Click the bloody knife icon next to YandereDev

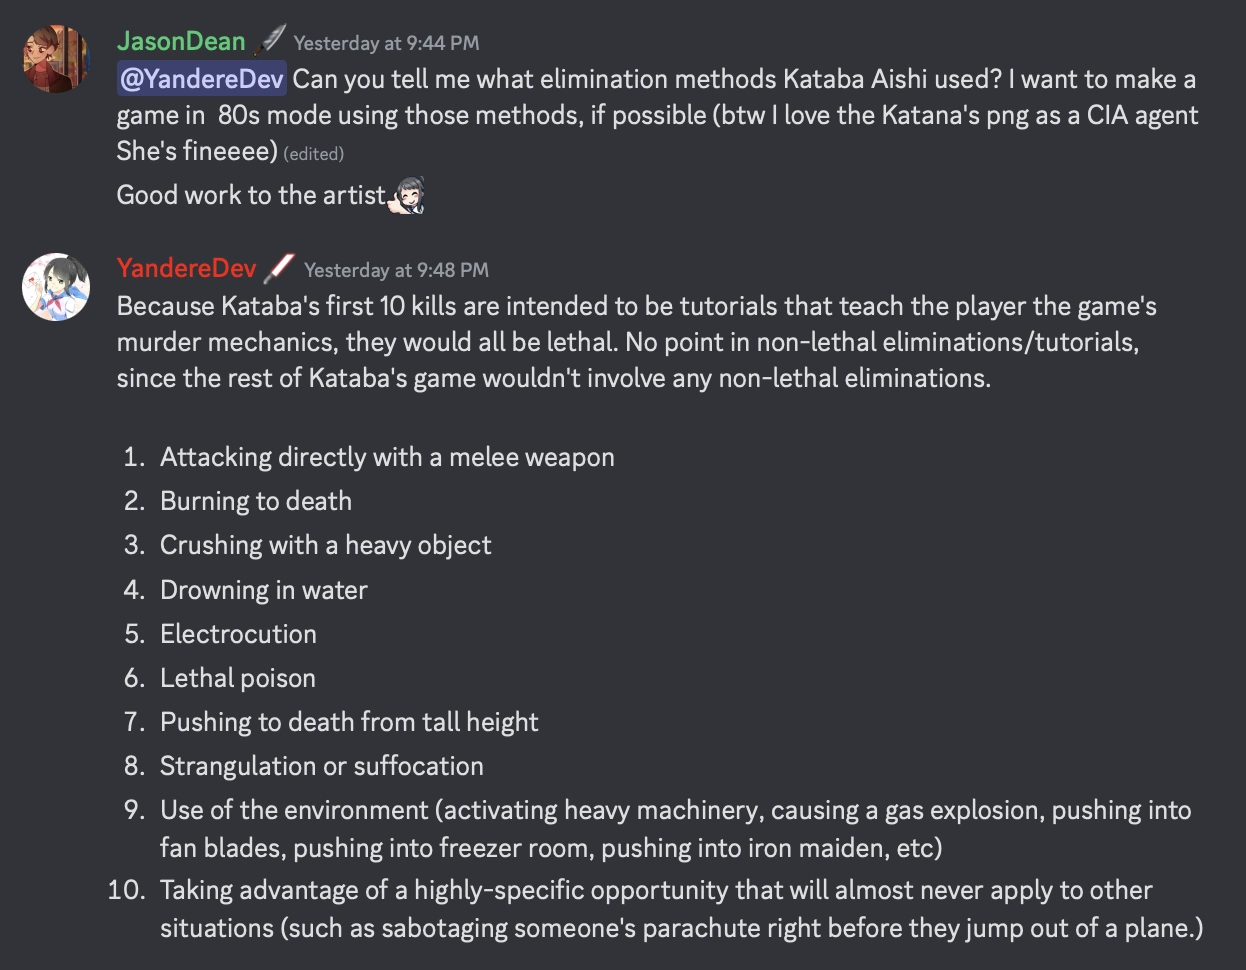(x=279, y=268)
